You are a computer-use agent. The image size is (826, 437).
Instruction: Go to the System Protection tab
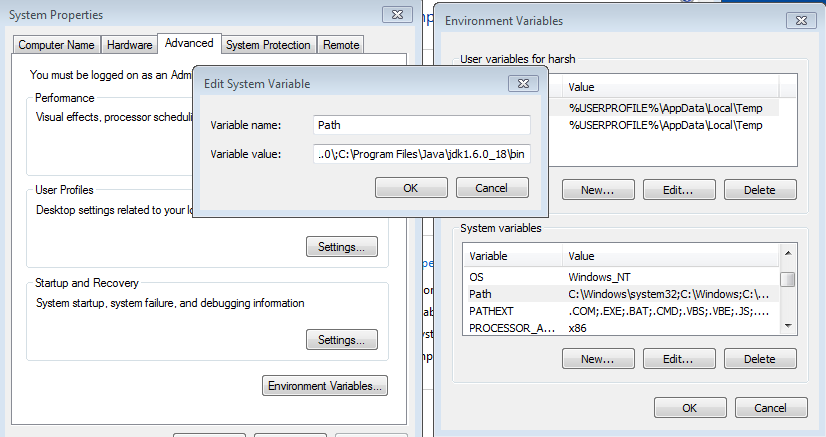click(x=268, y=45)
